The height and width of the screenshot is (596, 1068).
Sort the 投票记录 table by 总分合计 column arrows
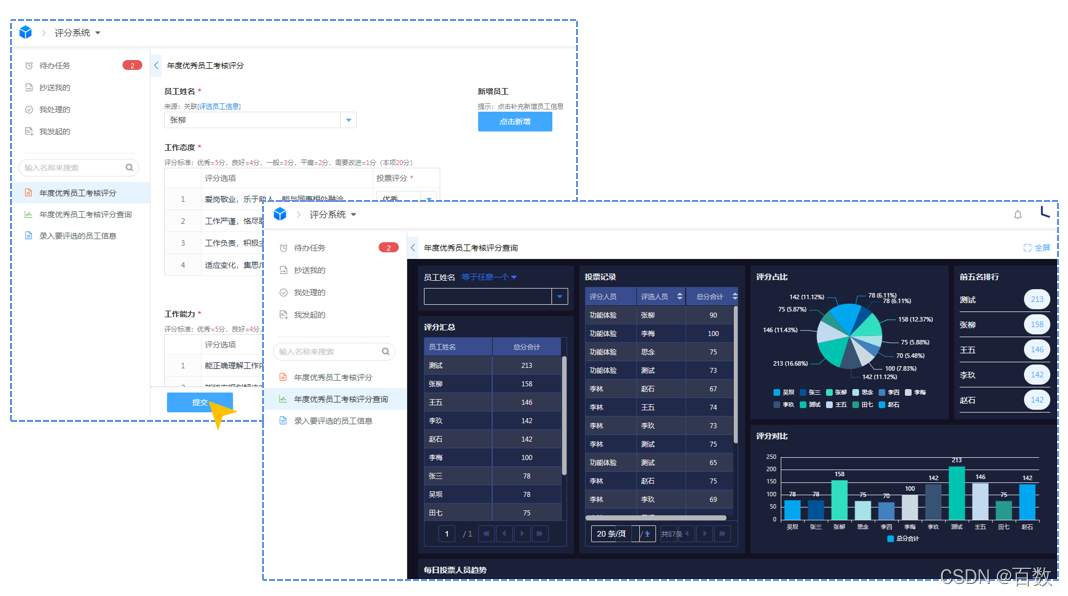pyautogui.click(x=734, y=296)
